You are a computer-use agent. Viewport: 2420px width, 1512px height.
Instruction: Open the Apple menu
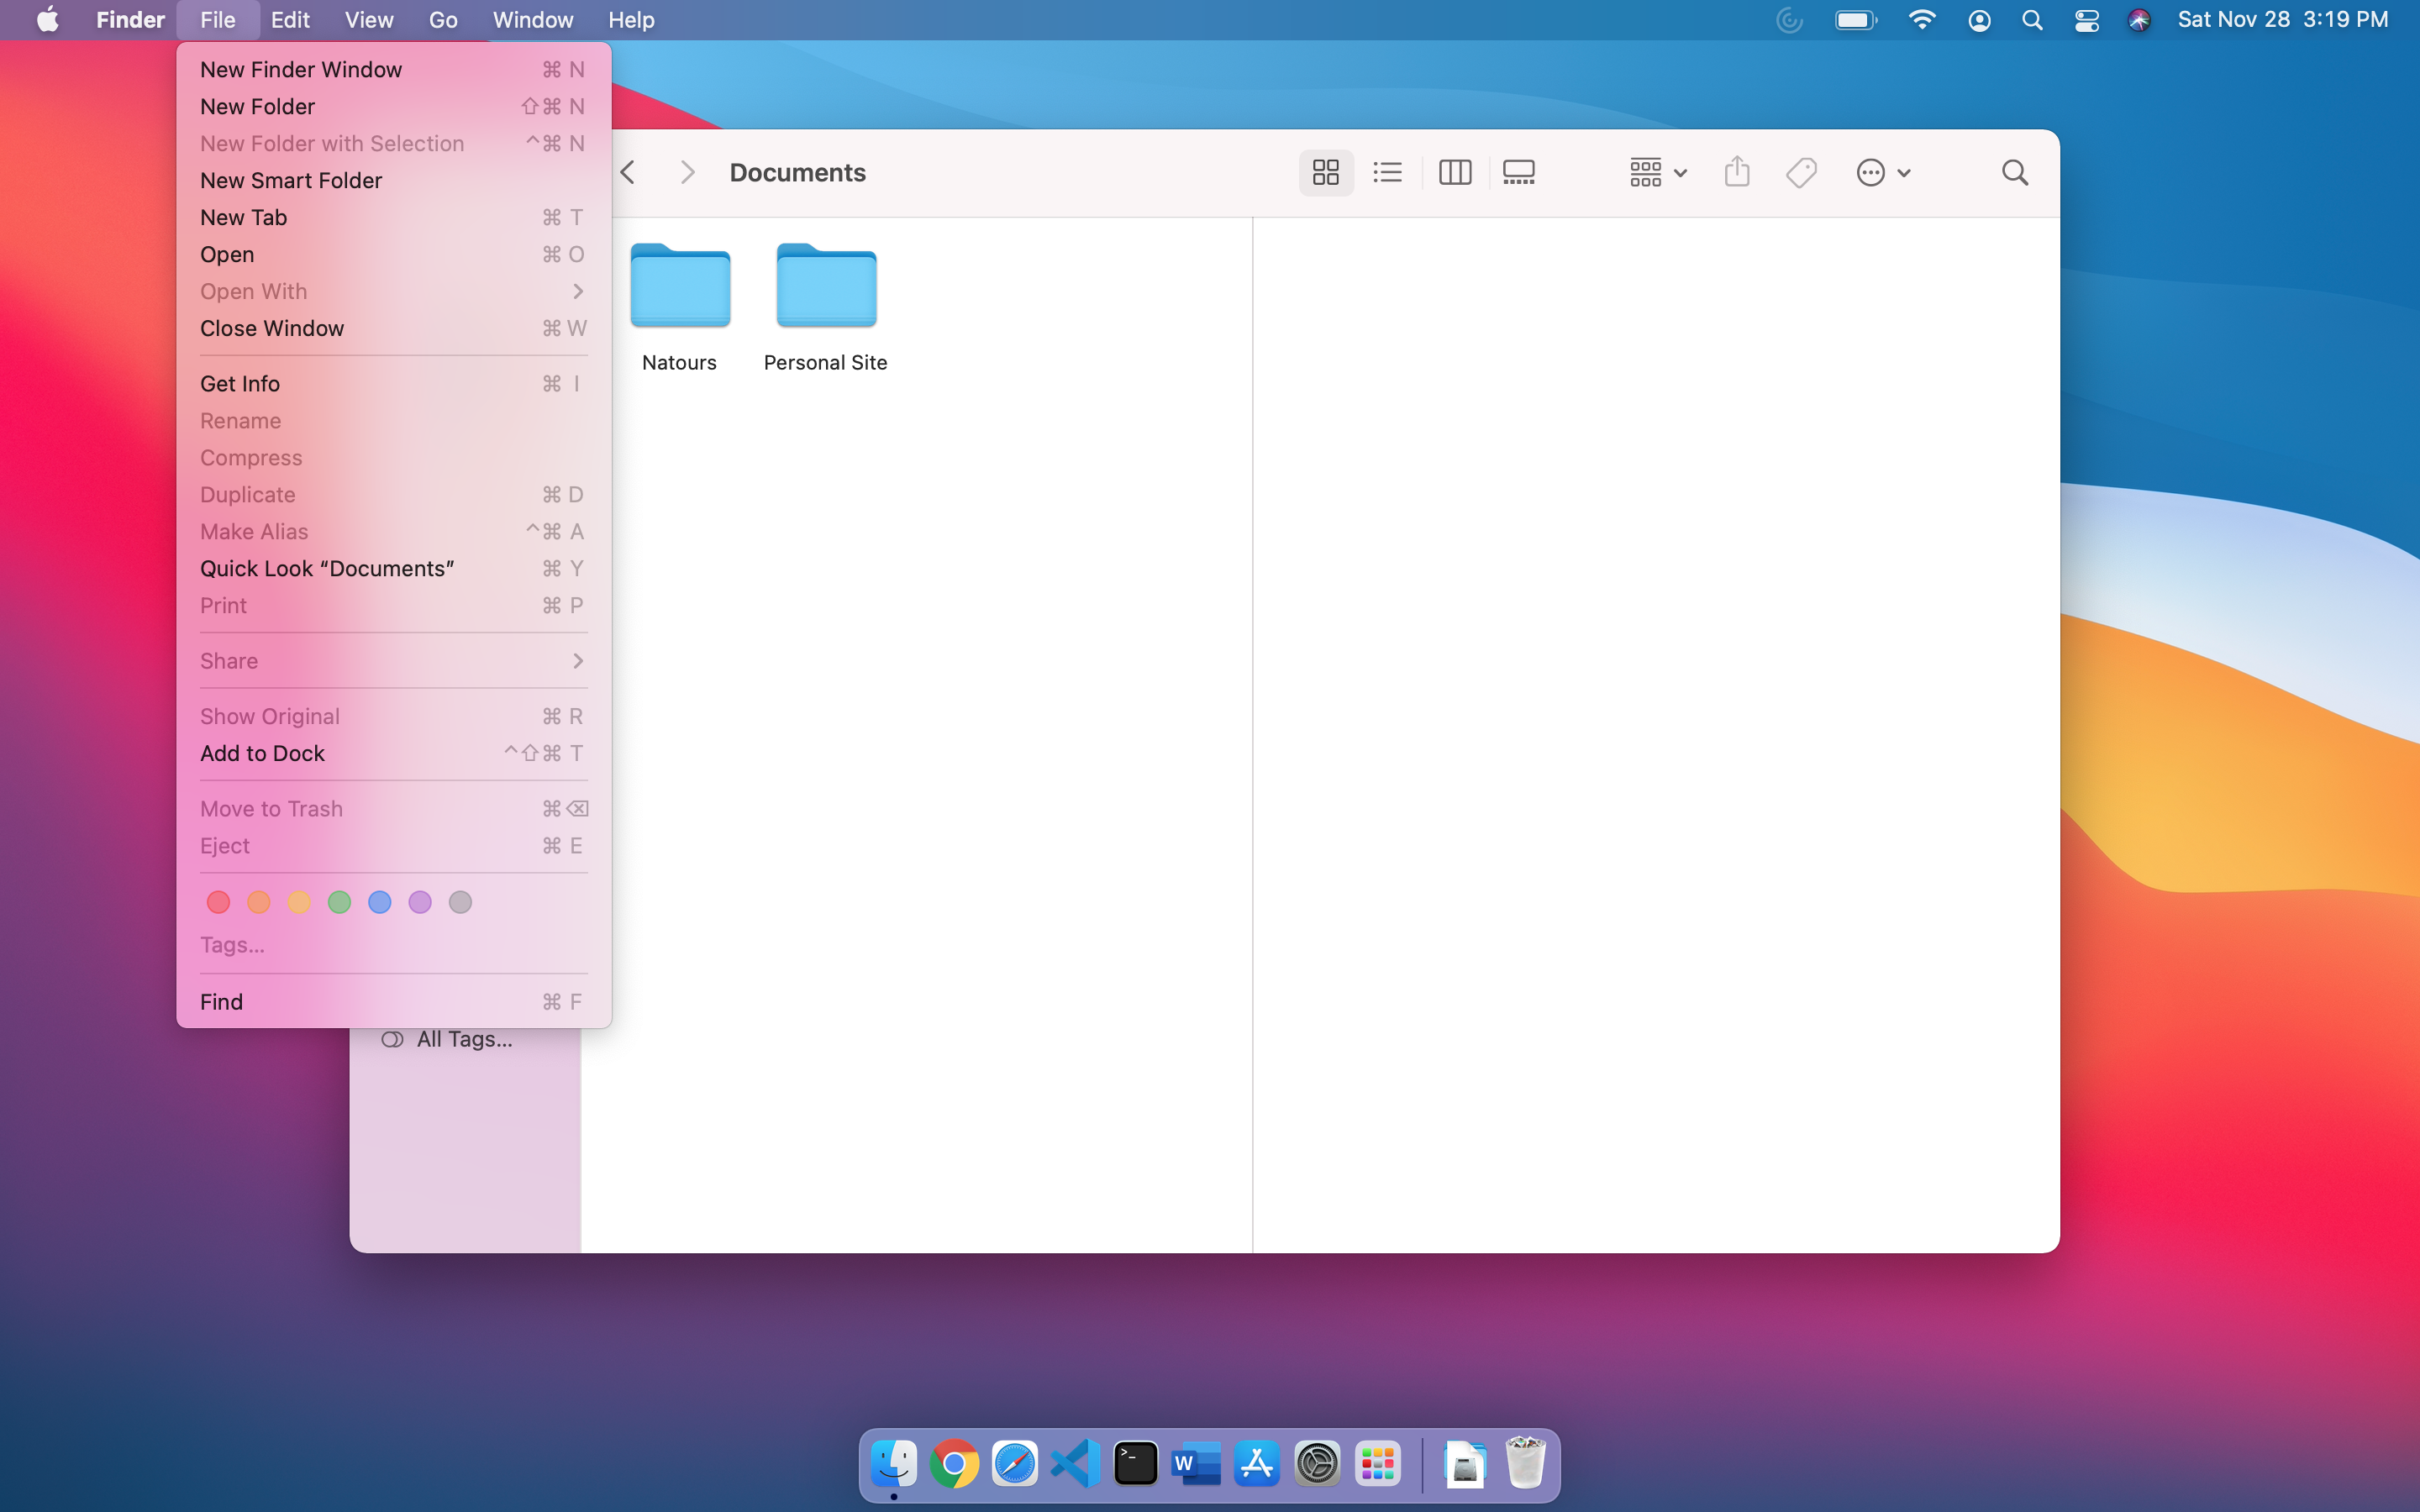click(x=47, y=20)
